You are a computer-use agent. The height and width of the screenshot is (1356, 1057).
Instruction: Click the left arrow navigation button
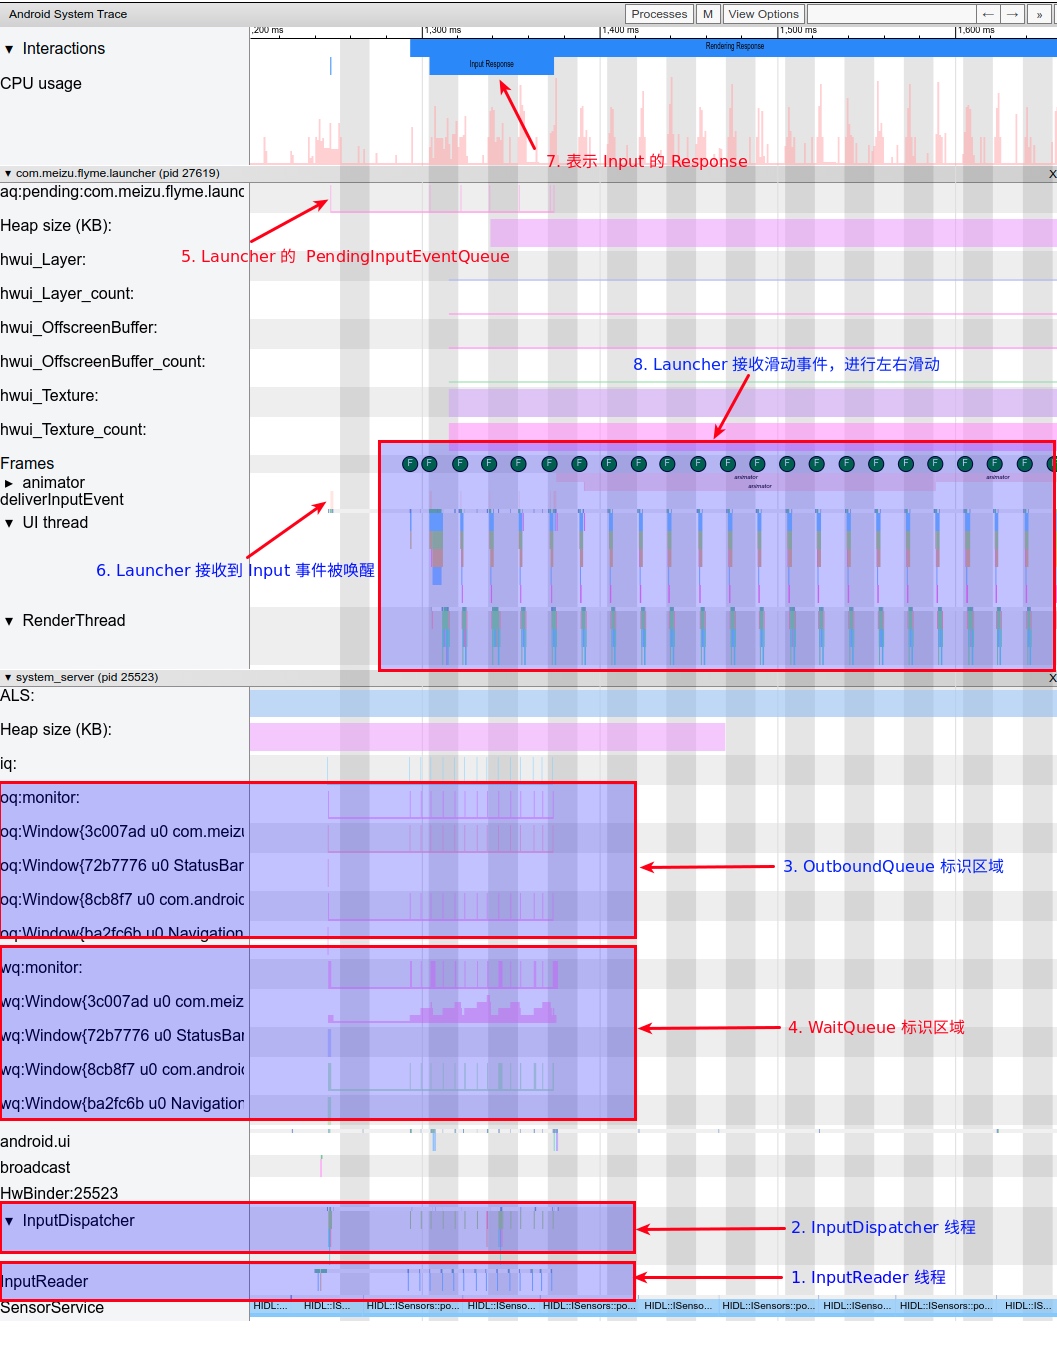point(988,14)
